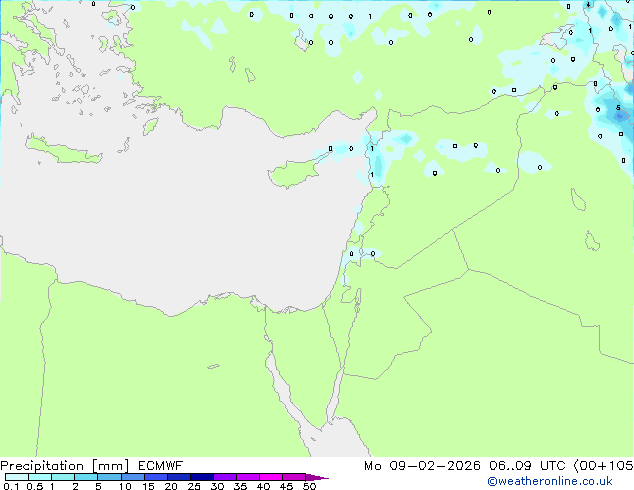Click the island of Crete on the map
Image resolution: width=634 pixels, height=490 pixels.
pos(63,151)
